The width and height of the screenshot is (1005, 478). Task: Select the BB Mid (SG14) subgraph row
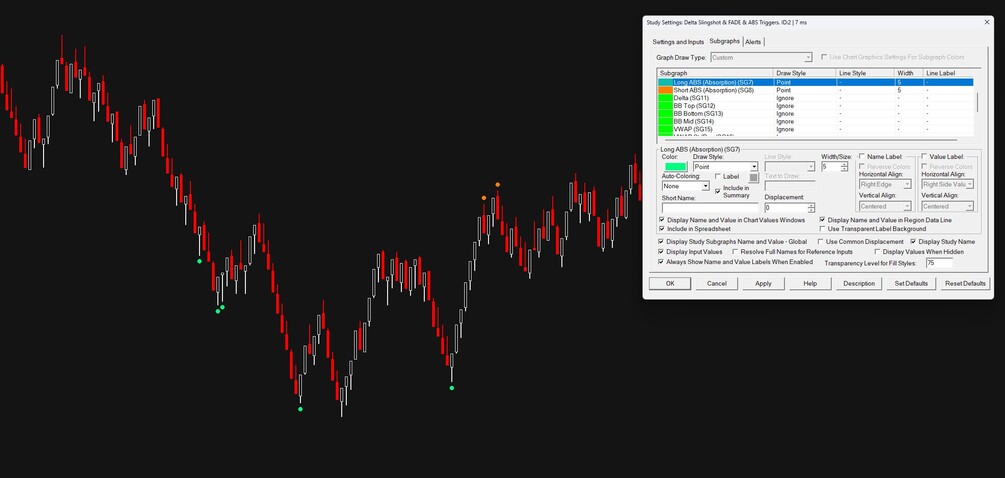(815, 121)
